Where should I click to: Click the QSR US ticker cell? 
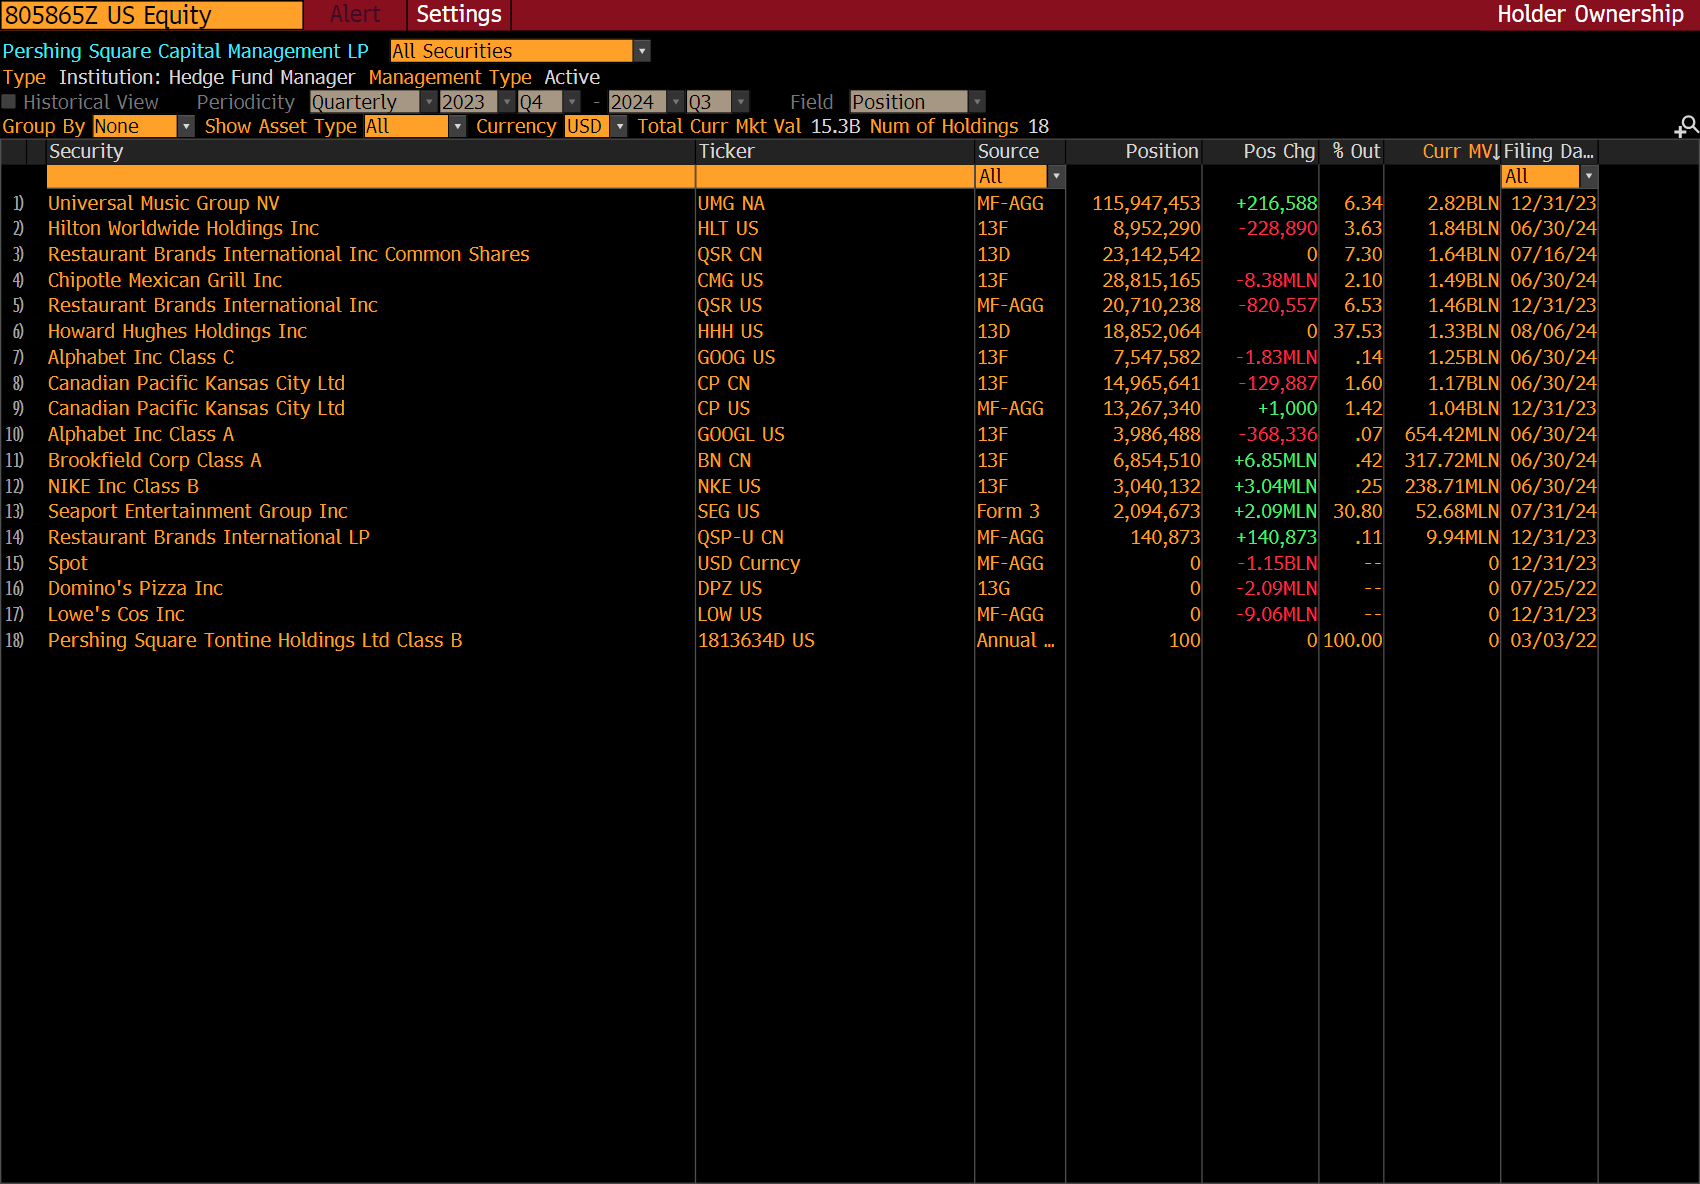730,305
